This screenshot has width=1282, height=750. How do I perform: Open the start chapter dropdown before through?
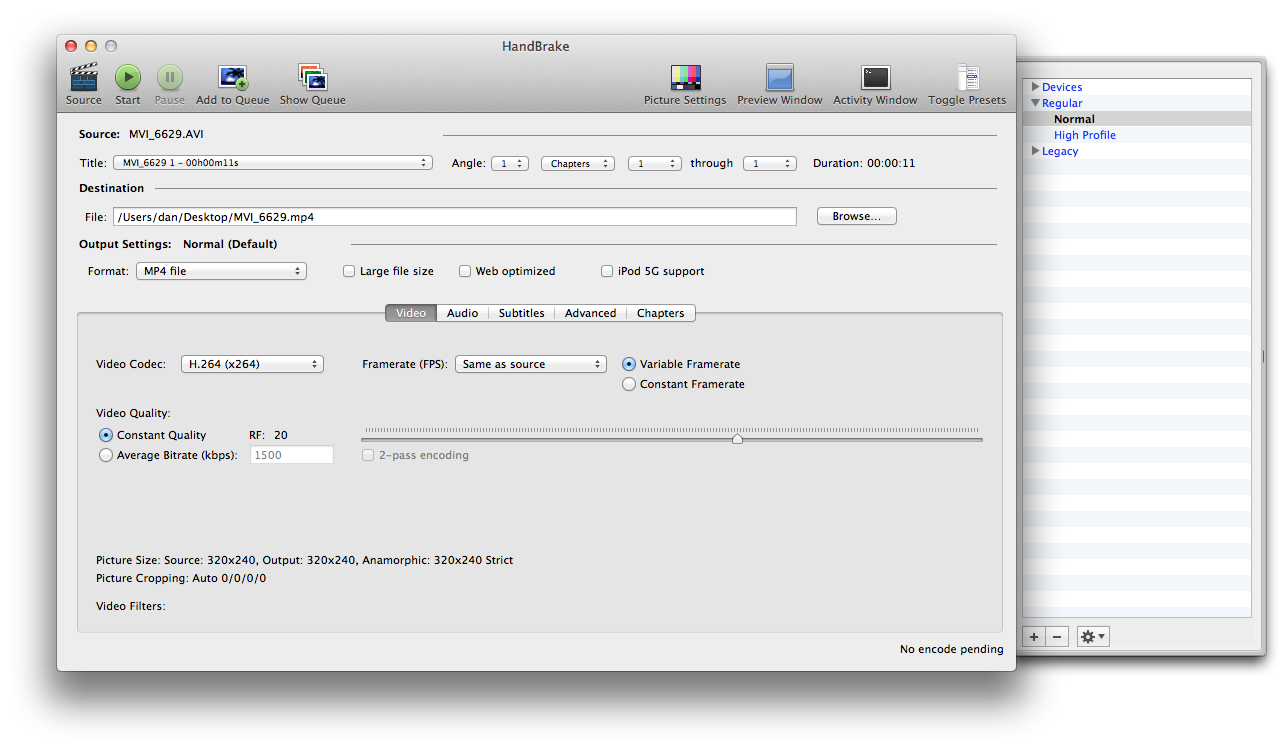[x=655, y=163]
